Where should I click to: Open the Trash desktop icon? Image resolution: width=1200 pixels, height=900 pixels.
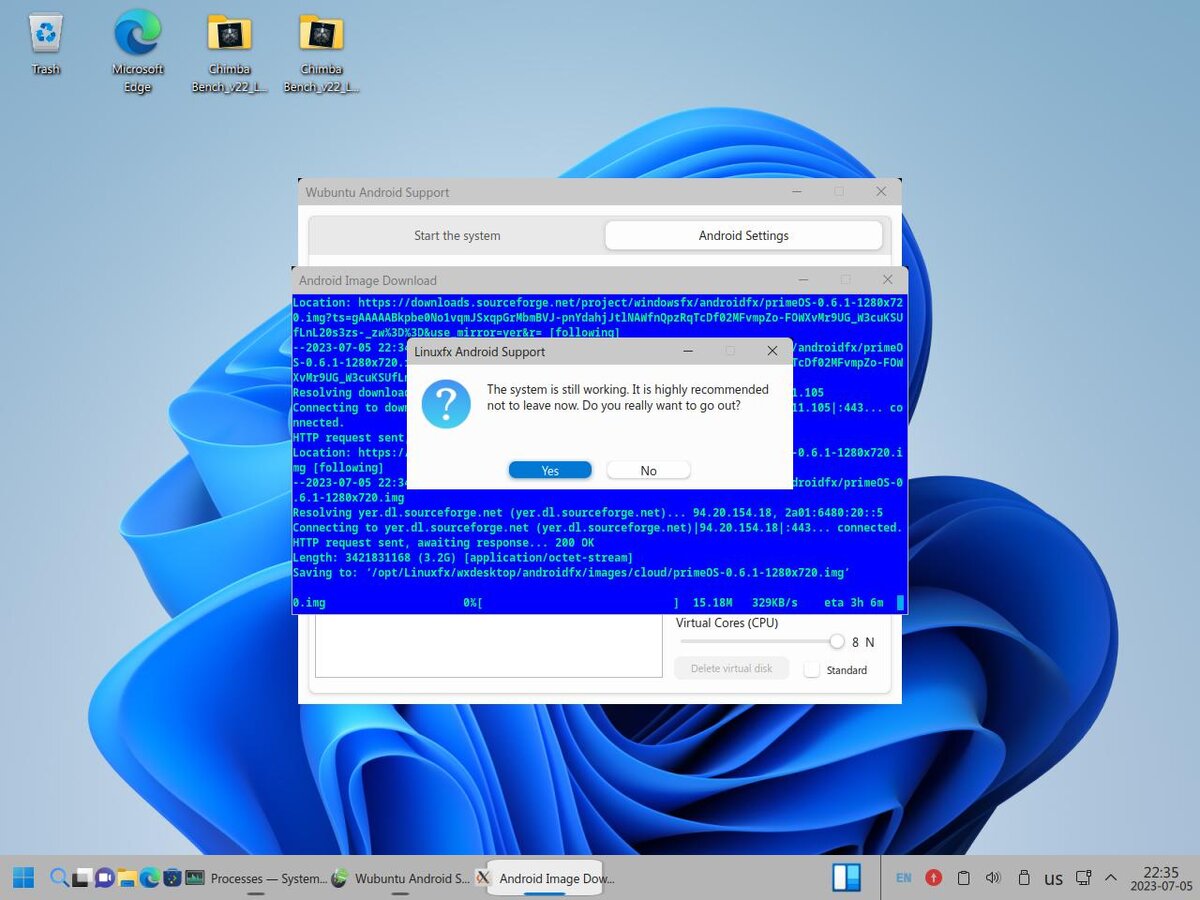pos(46,43)
